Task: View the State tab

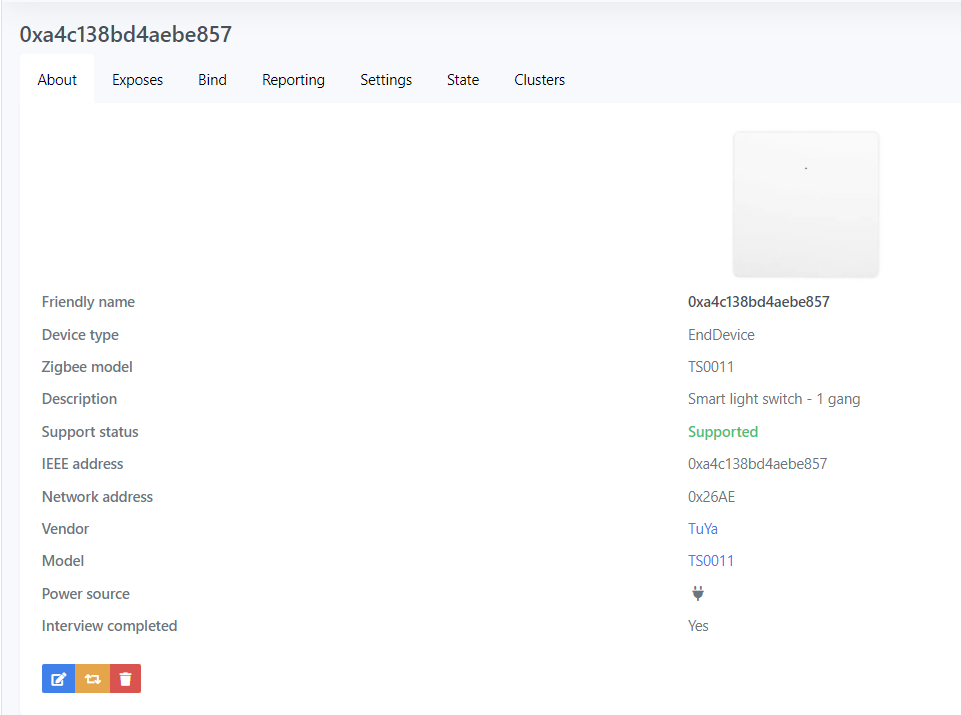Action: pyautogui.click(x=463, y=80)
